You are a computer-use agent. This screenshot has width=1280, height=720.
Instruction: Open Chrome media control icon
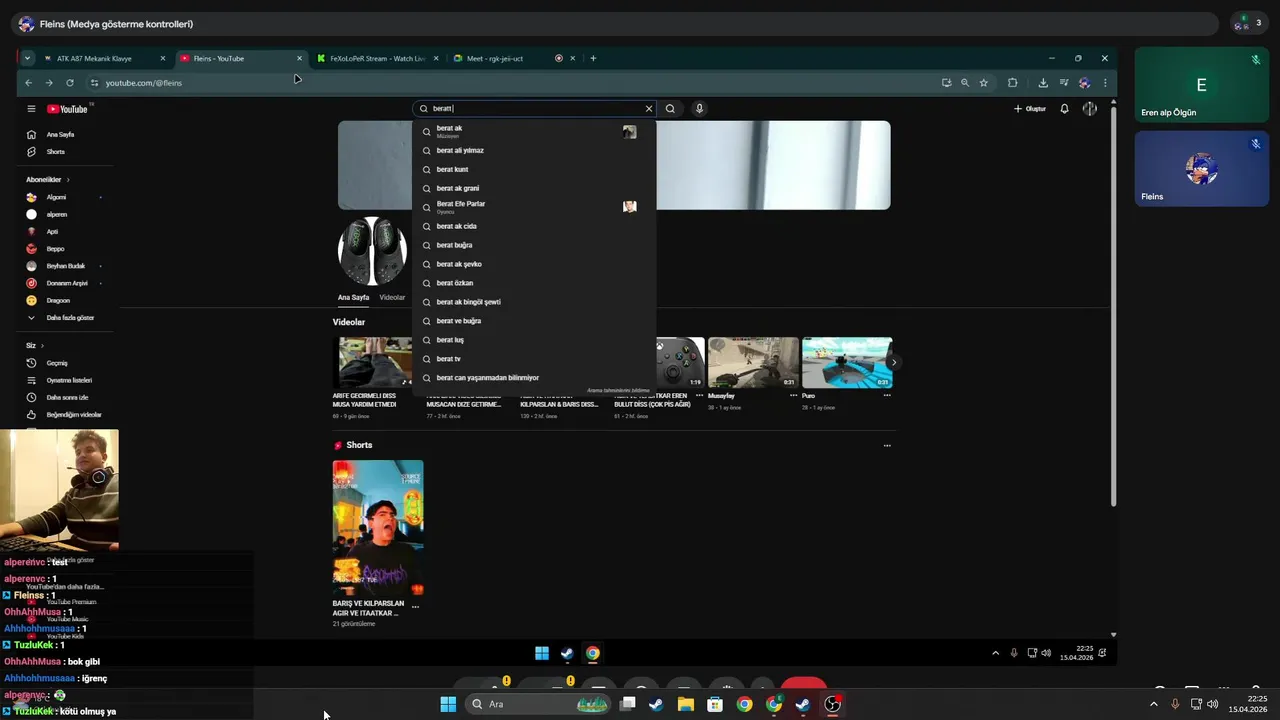[1064, 83]
